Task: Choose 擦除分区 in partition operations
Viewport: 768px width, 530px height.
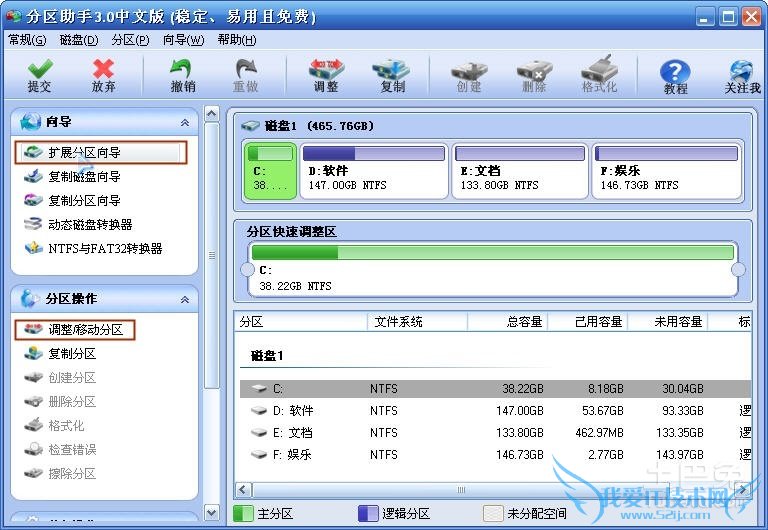Action: pyautogui.click(x=60, y=474)
